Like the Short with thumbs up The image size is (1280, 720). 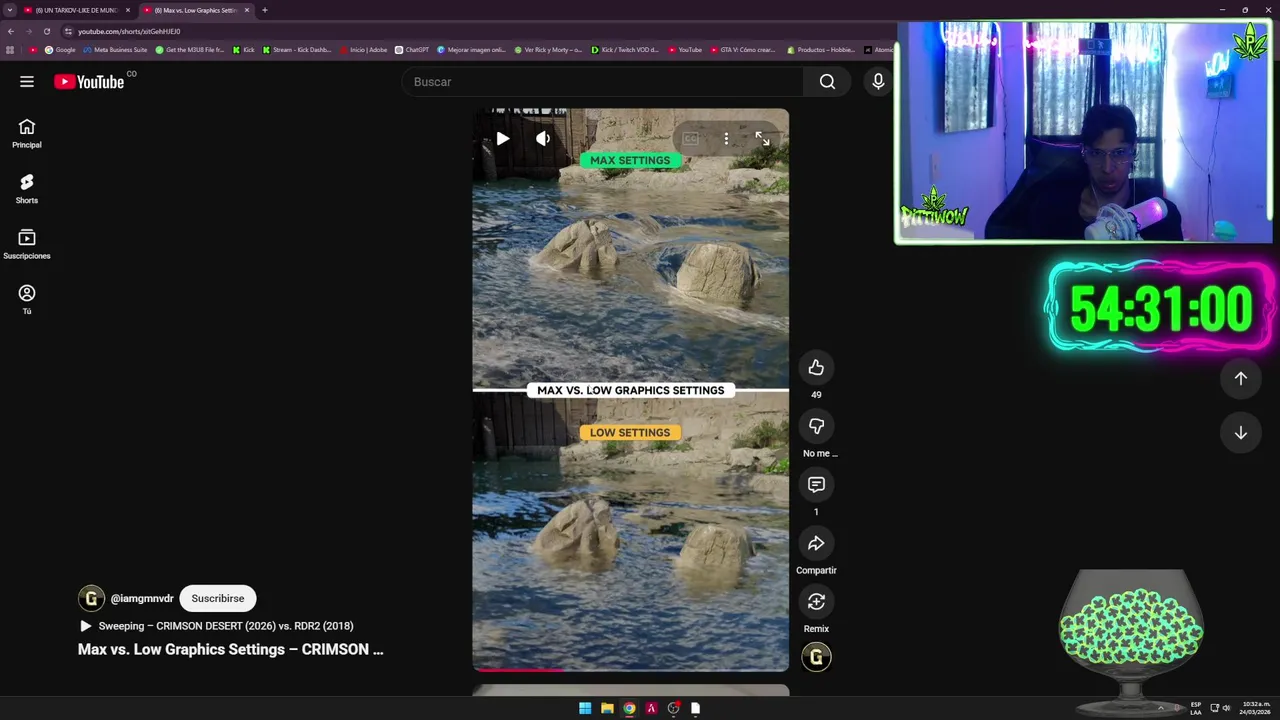point(816,368)
